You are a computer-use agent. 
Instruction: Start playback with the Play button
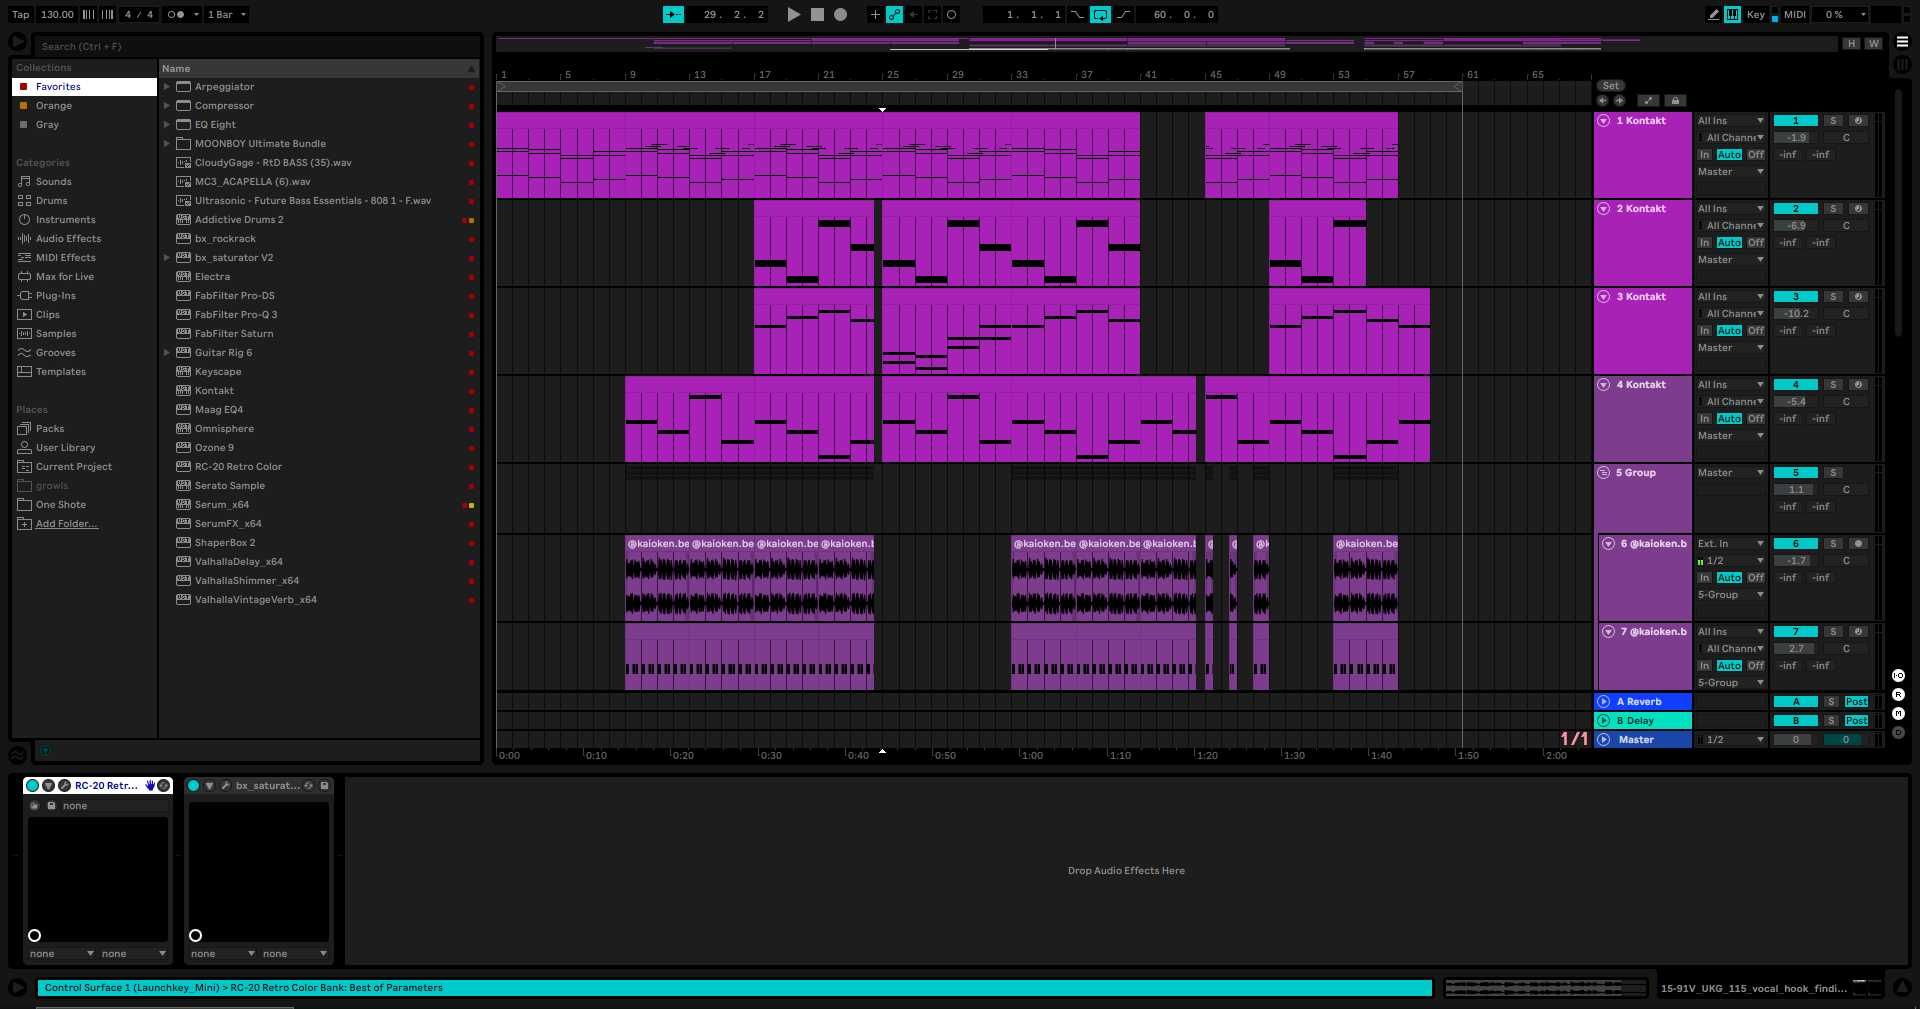793,14
